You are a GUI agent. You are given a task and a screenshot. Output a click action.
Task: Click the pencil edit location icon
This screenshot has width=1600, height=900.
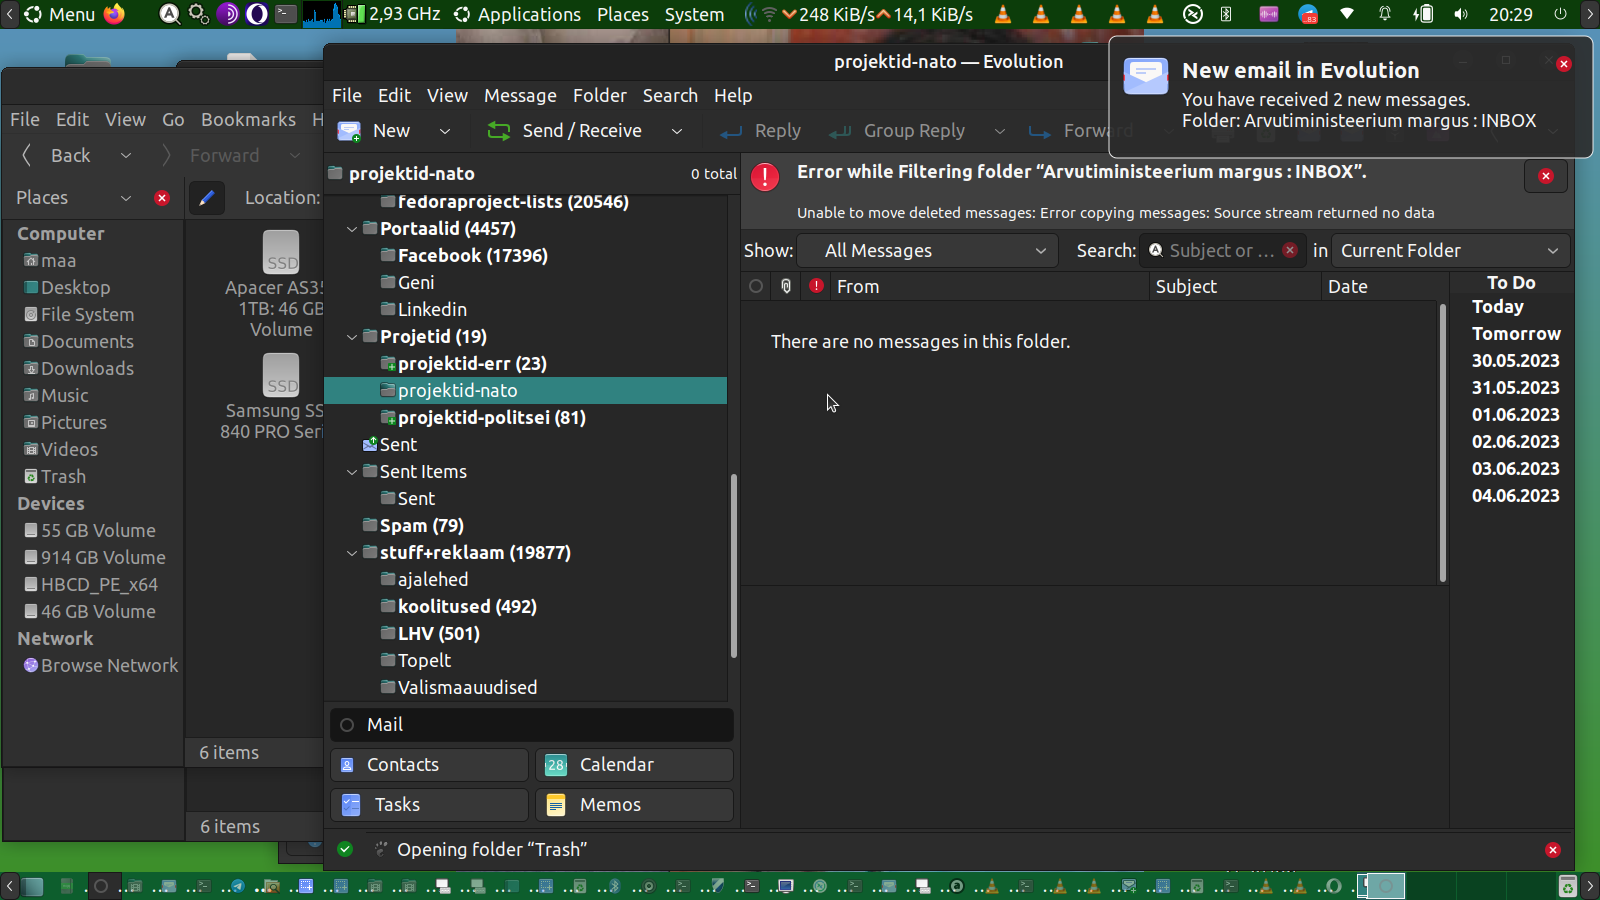pos(206,198)
